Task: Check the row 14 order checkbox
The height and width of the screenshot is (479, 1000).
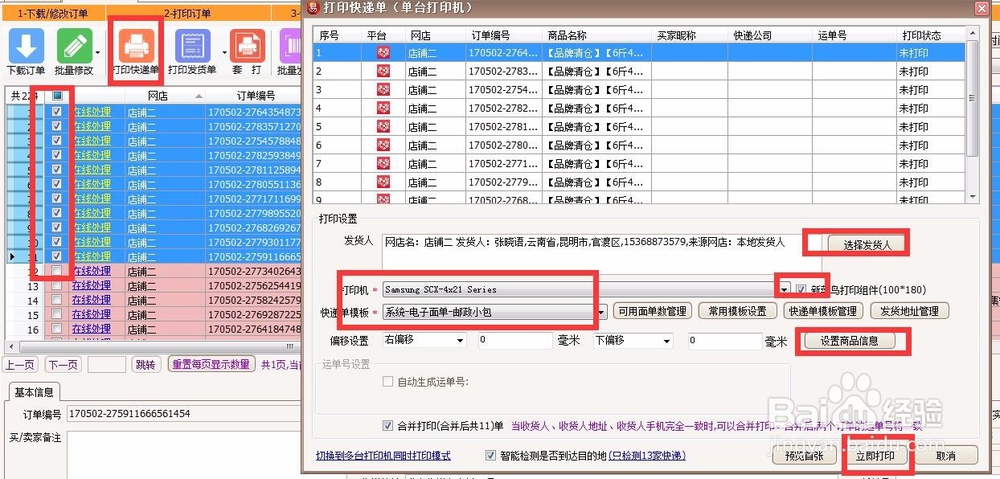Action: point(57,300)
